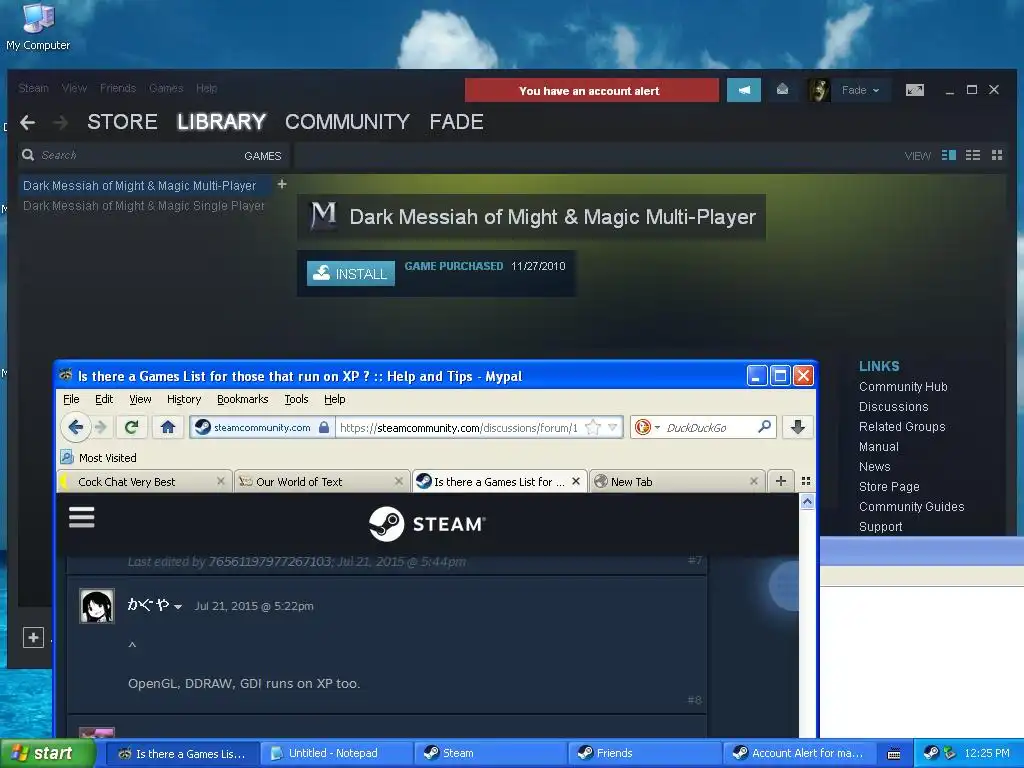Viewport: 1024px width, 768px height.
Task: Open the URL history dropdown arrow
Action: pos(613,427)
